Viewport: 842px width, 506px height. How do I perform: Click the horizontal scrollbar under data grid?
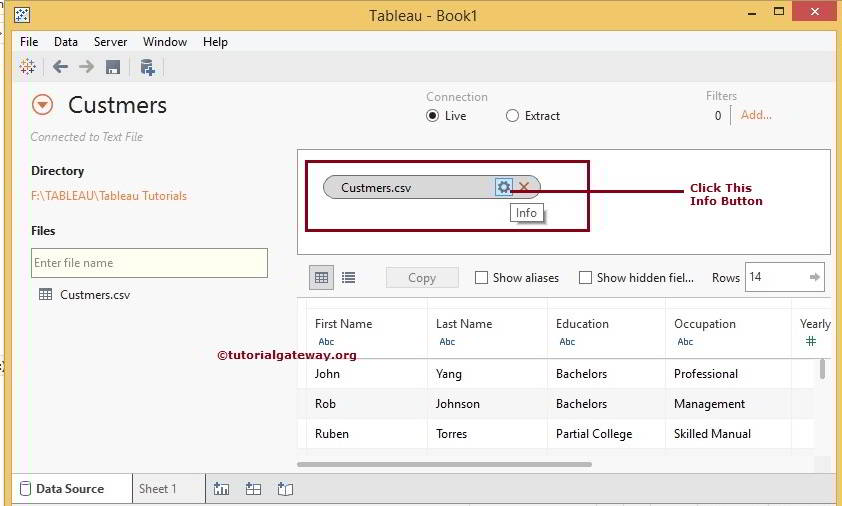click(x=444, y=464)
